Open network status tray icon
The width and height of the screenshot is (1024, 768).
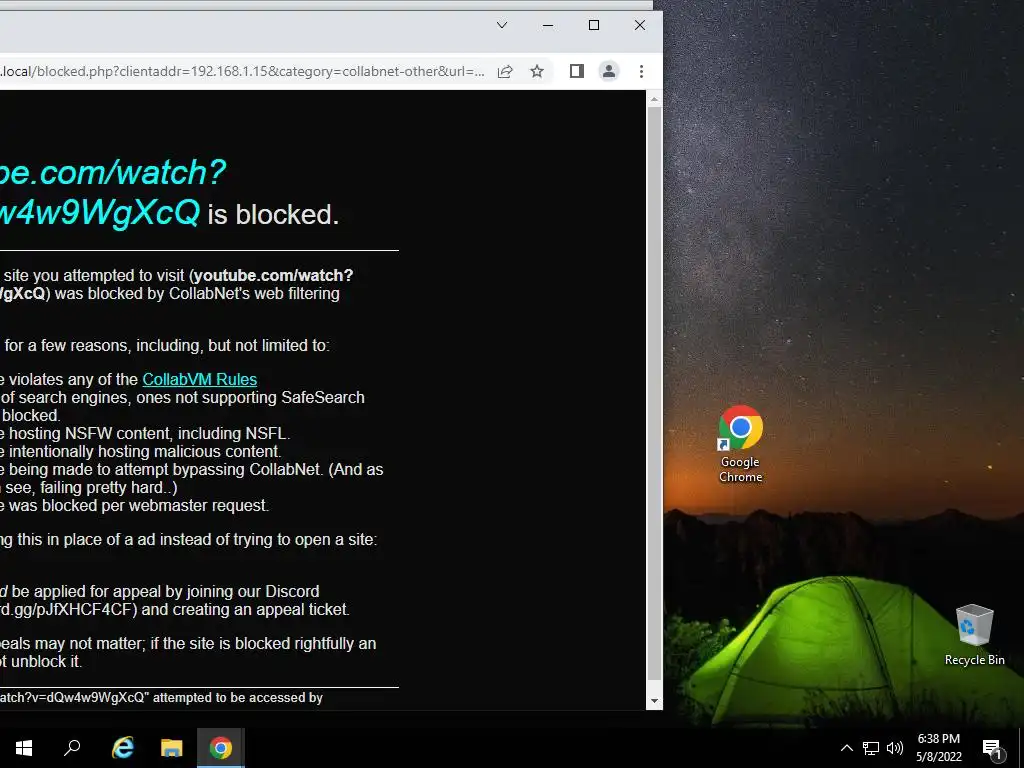[871, 748]
